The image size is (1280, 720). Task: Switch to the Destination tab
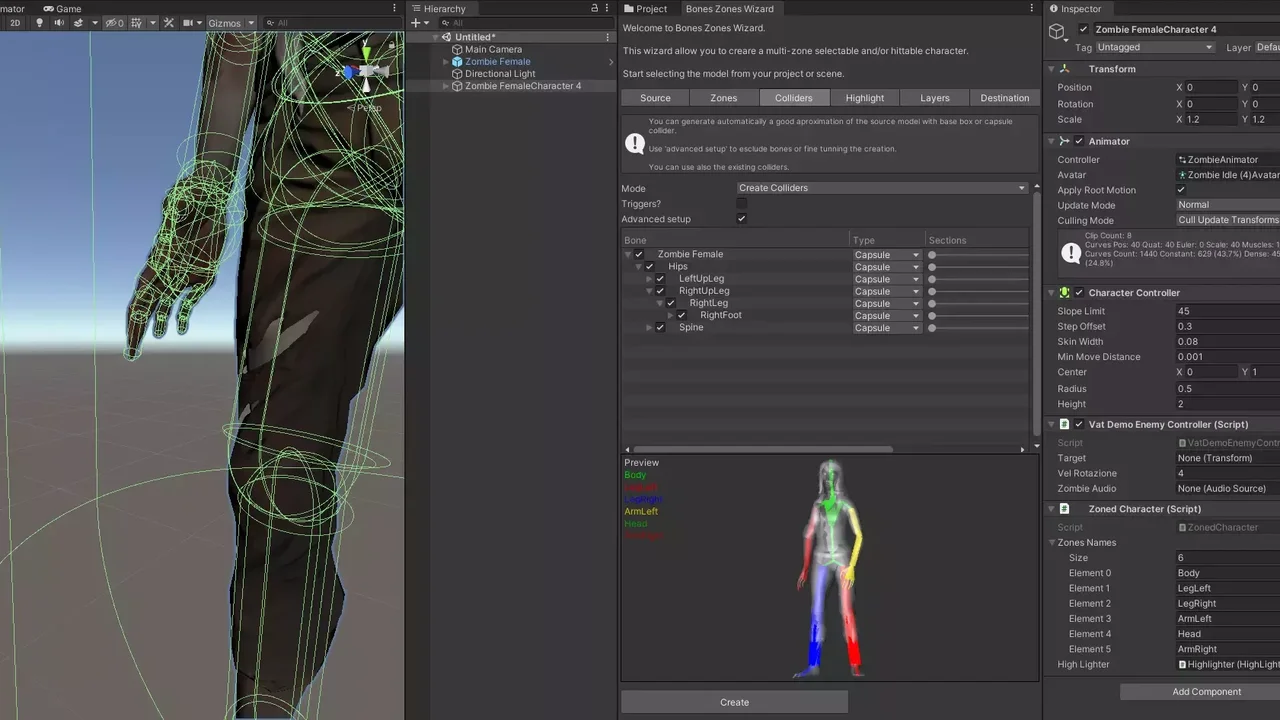click(1005, 98)
